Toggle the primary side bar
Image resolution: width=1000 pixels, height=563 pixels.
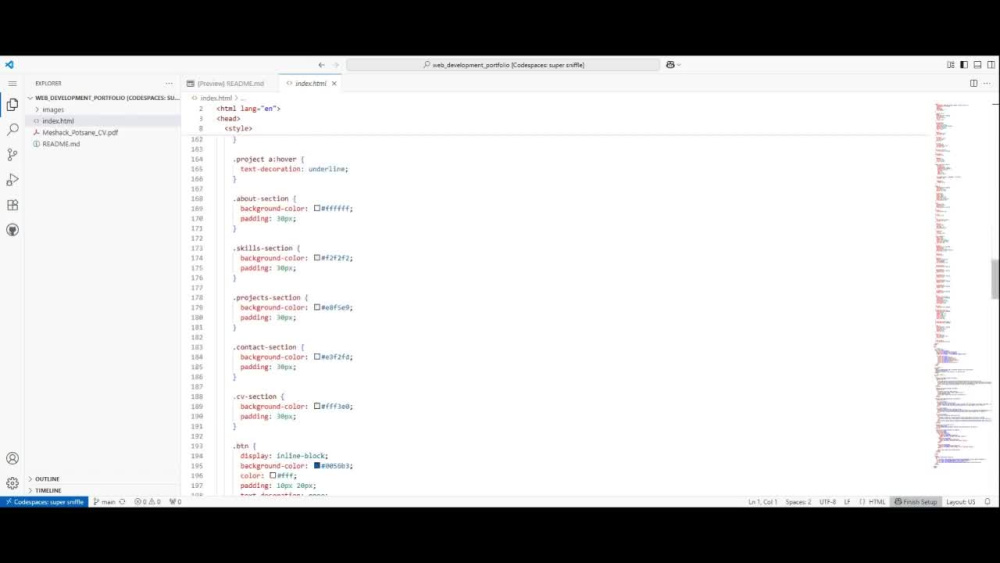[964, 64]
